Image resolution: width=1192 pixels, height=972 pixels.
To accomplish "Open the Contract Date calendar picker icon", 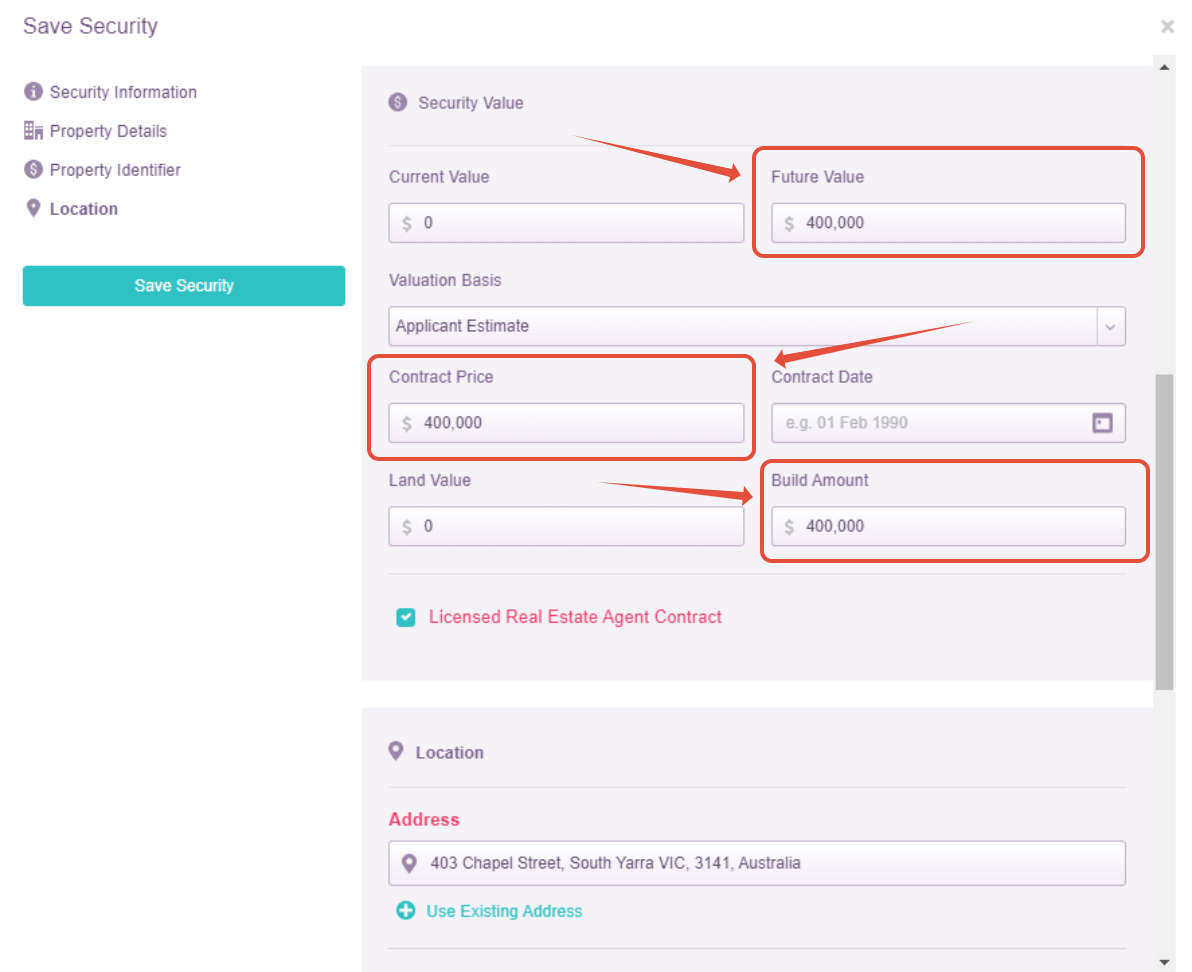I will pos(1102,423).
